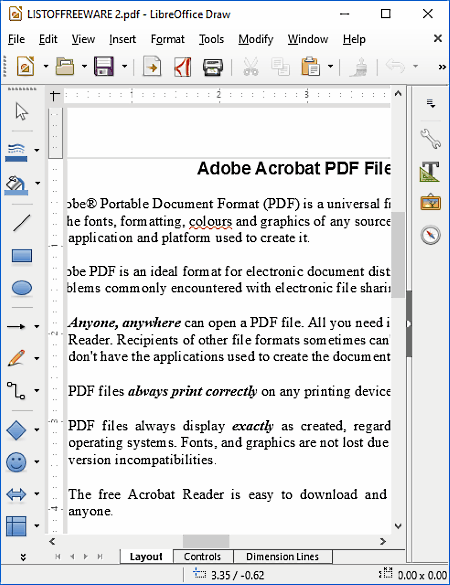
Task: Switch to the Controls layer tab
Action: tap(203, 557)
